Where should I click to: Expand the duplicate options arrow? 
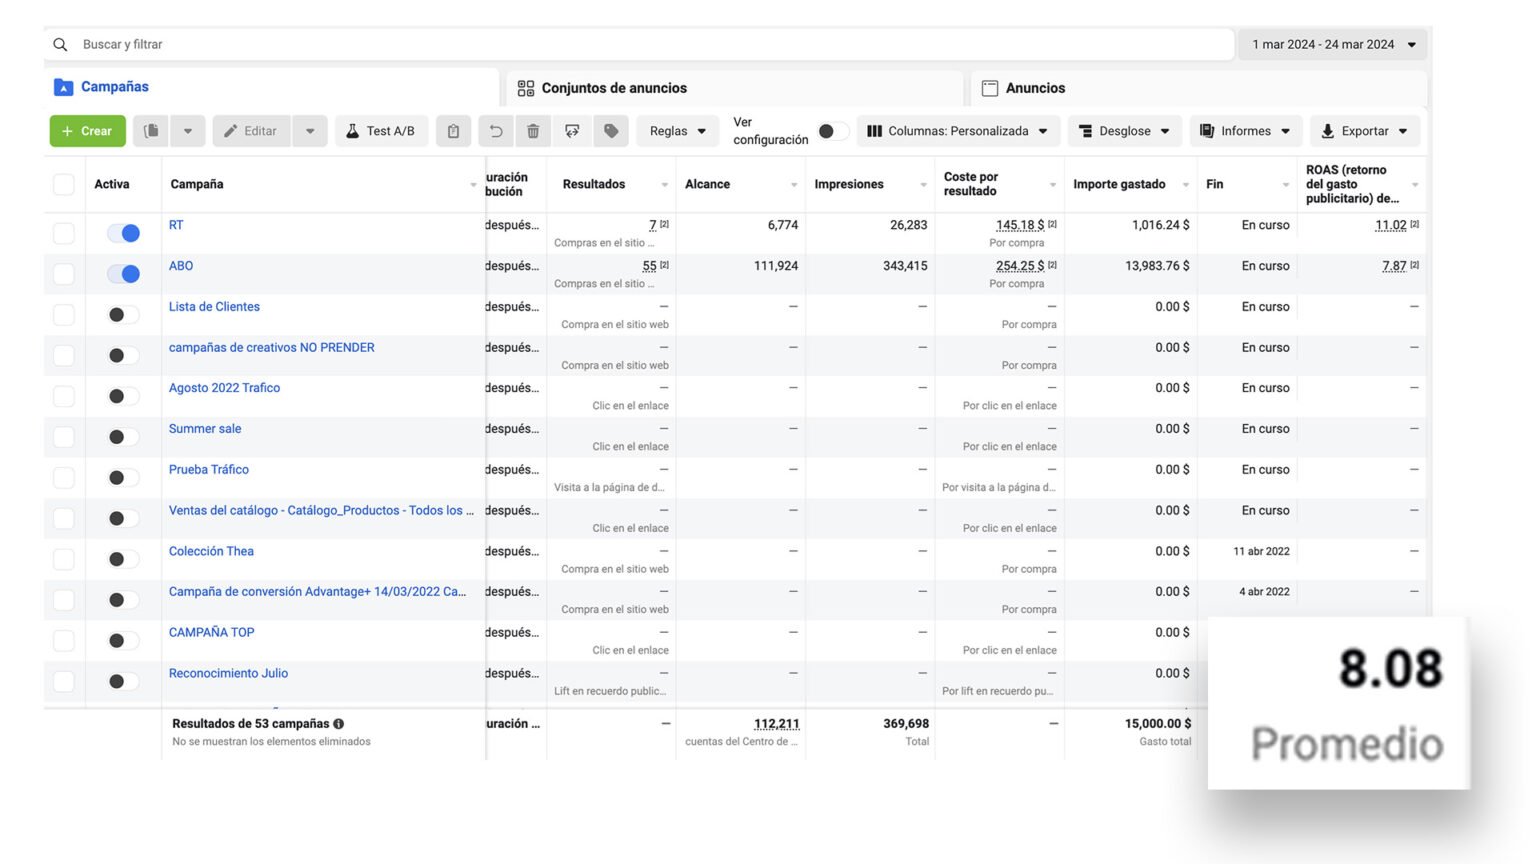pos(187,131)
